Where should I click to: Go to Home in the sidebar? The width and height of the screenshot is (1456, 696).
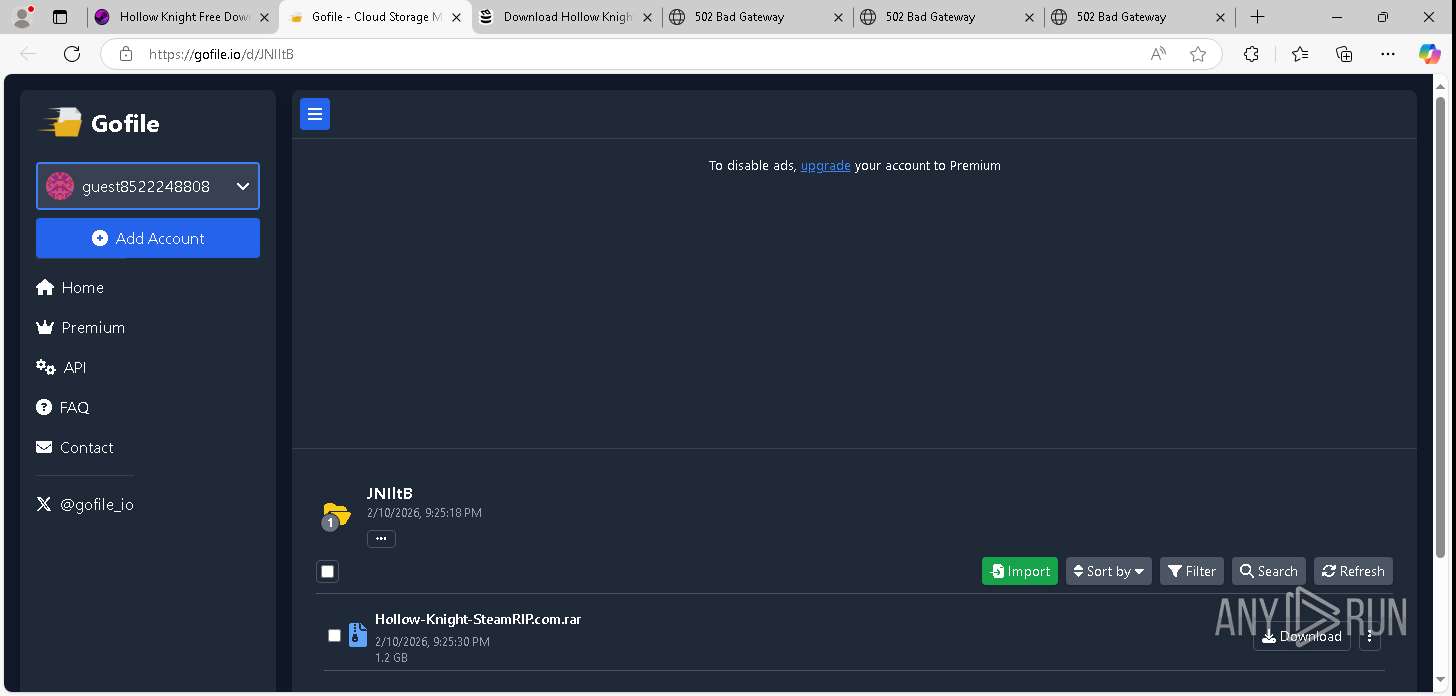point(70,287)
